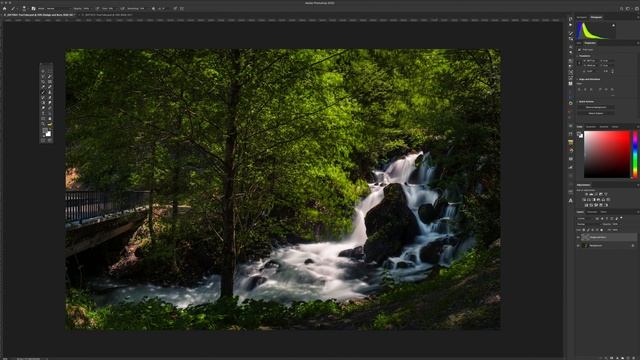Add a Brightness/Contrast adjustment

click(587, 194)
